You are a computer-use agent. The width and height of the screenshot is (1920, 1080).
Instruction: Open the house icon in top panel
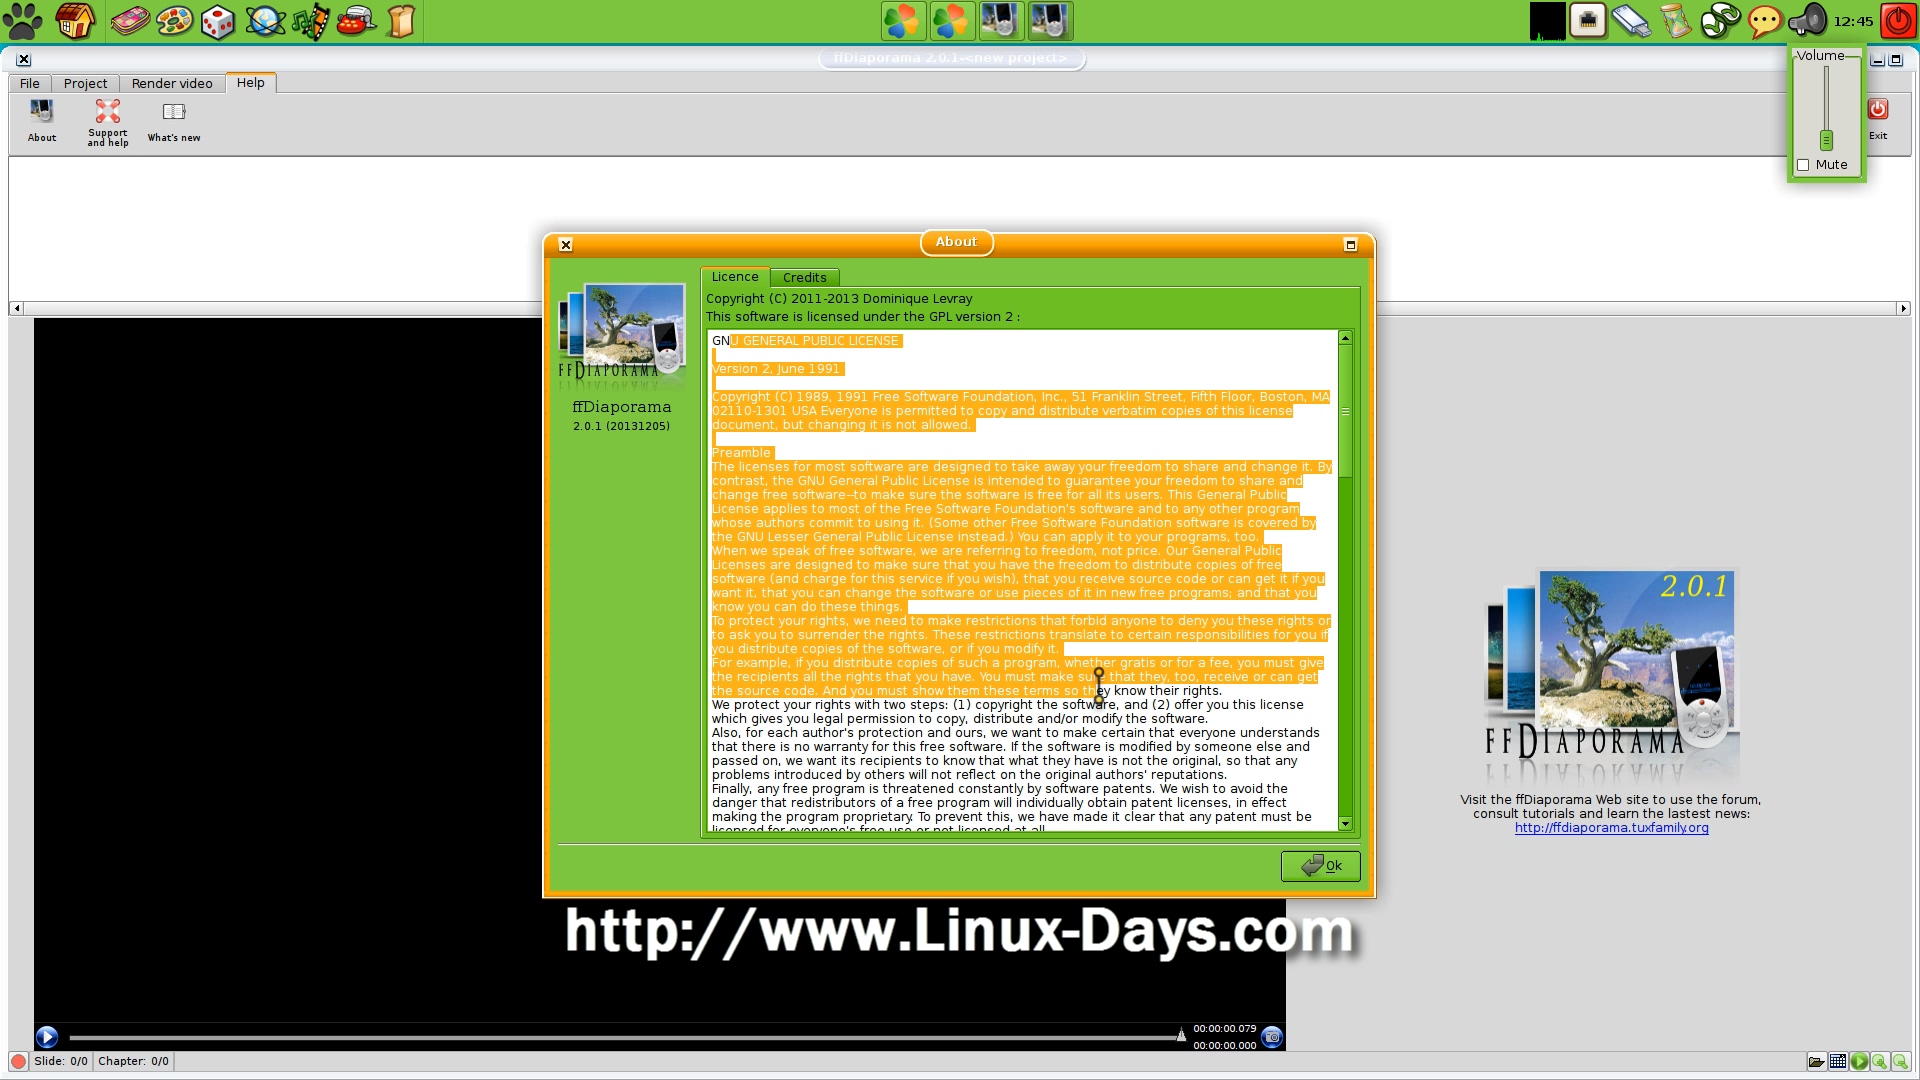(75, 21)
